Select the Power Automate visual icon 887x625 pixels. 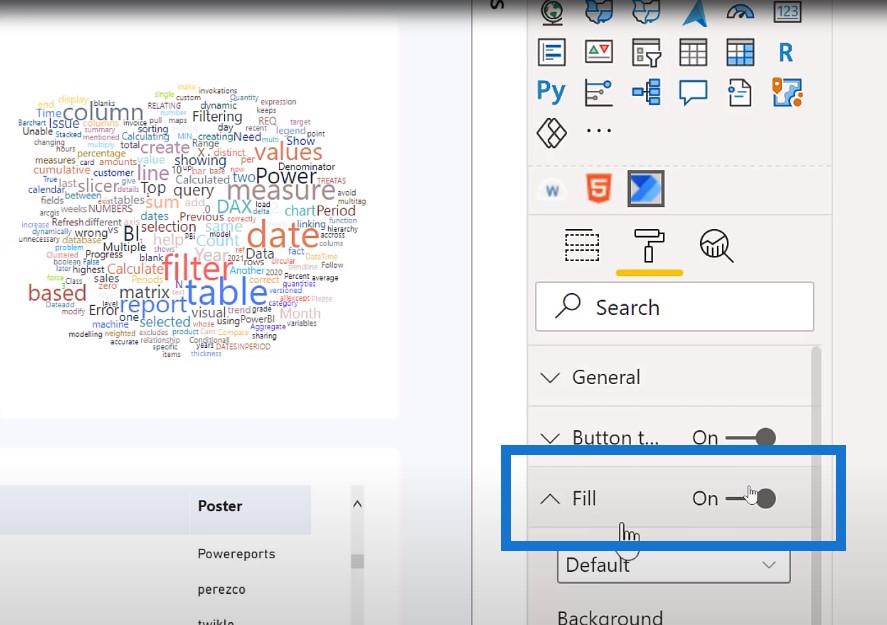click(646, 188)
